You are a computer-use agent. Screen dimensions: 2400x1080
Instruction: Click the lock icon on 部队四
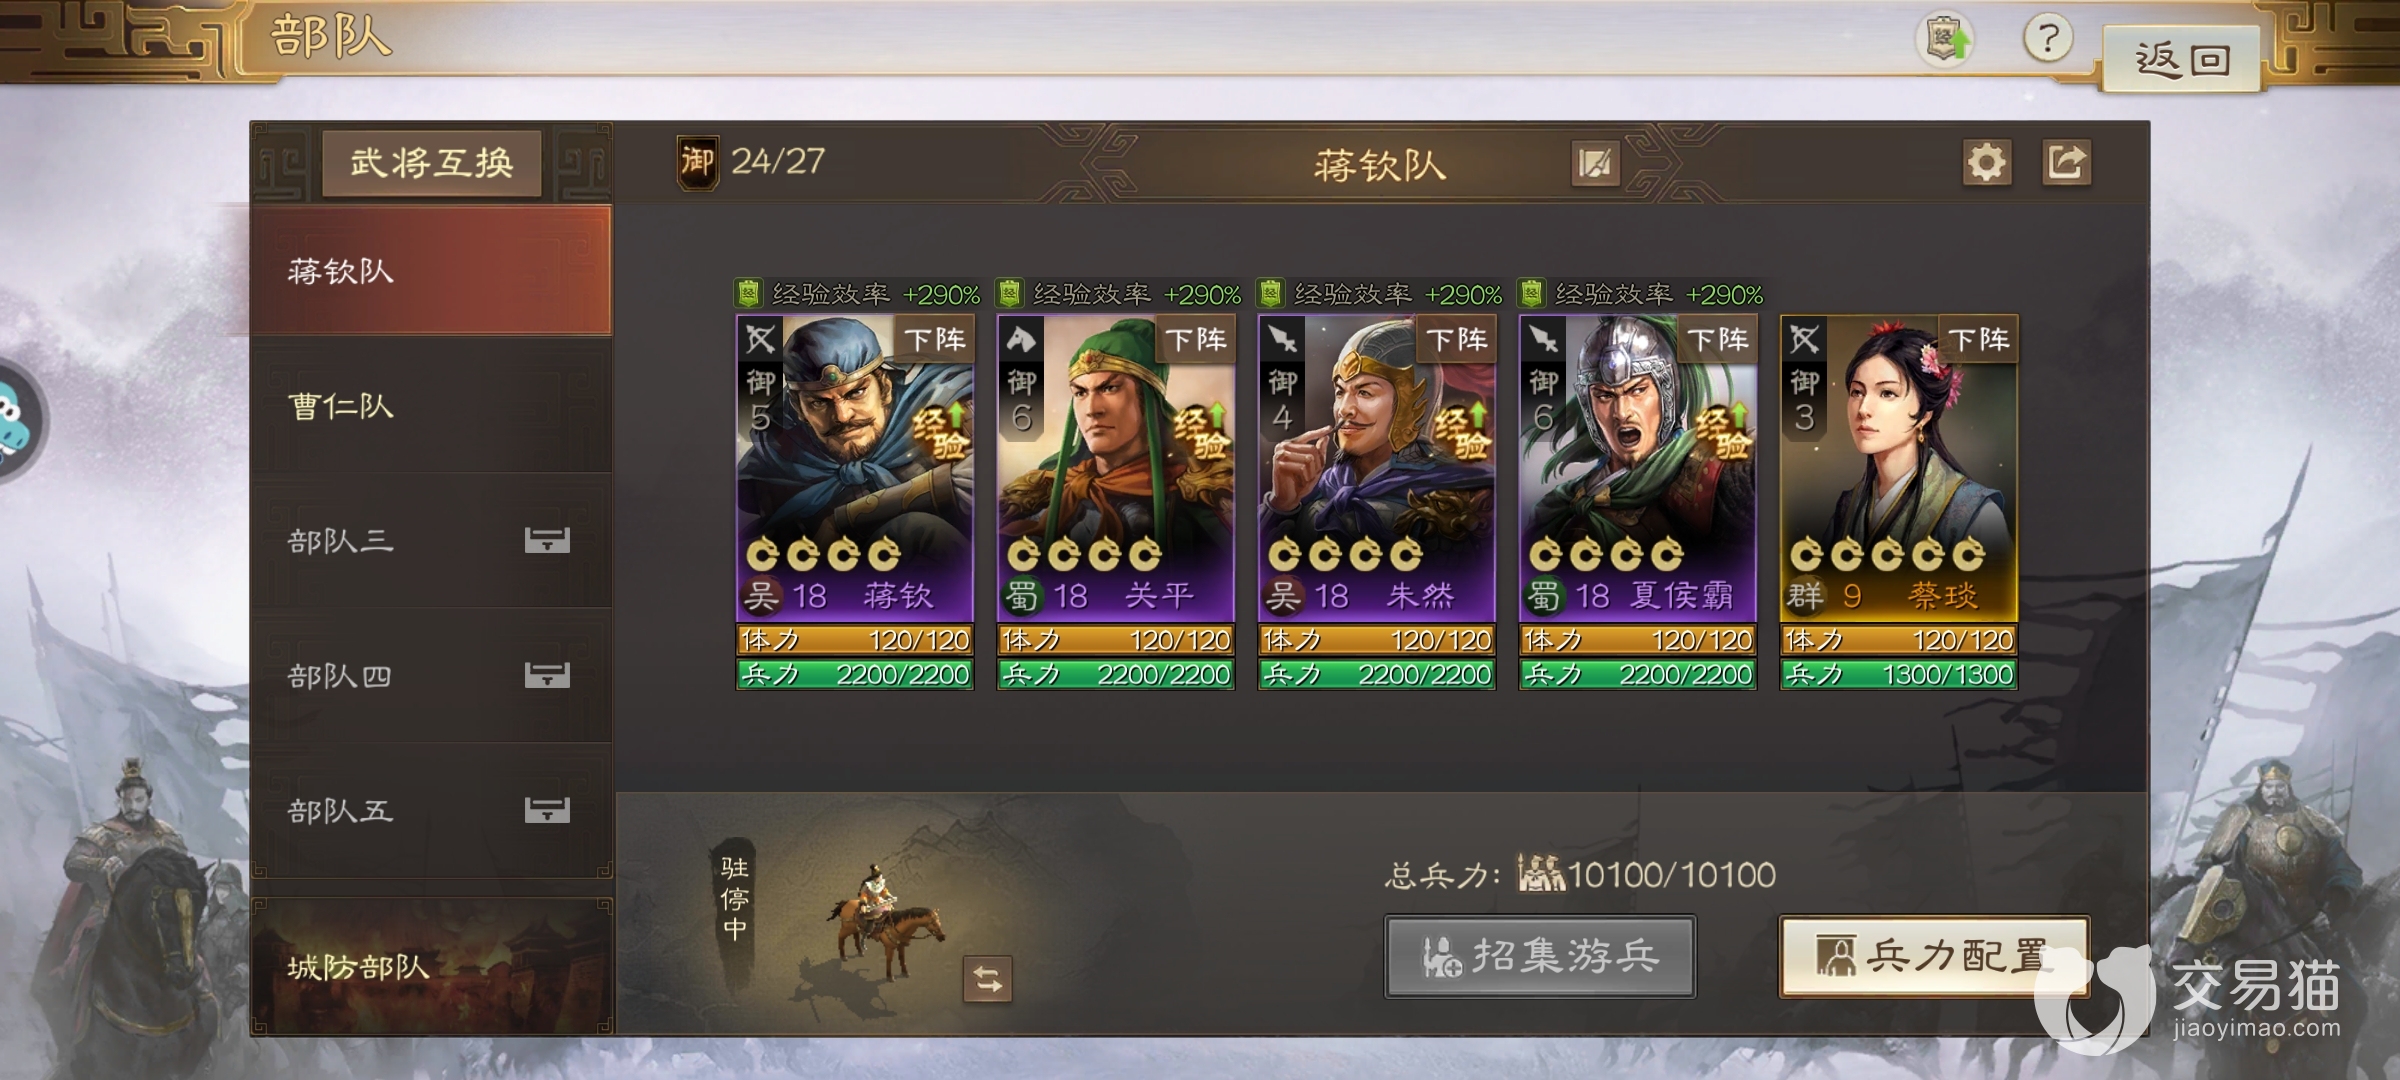(547, 675)
